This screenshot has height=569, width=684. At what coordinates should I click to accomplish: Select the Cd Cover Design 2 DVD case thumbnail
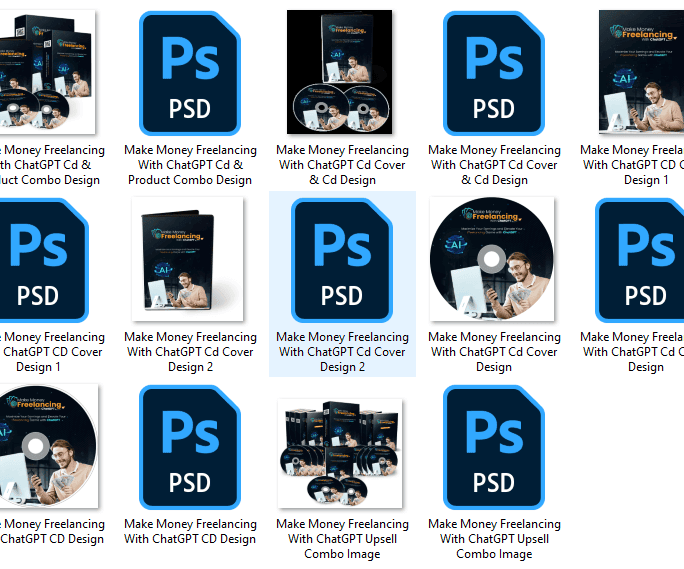pos(188,259)
